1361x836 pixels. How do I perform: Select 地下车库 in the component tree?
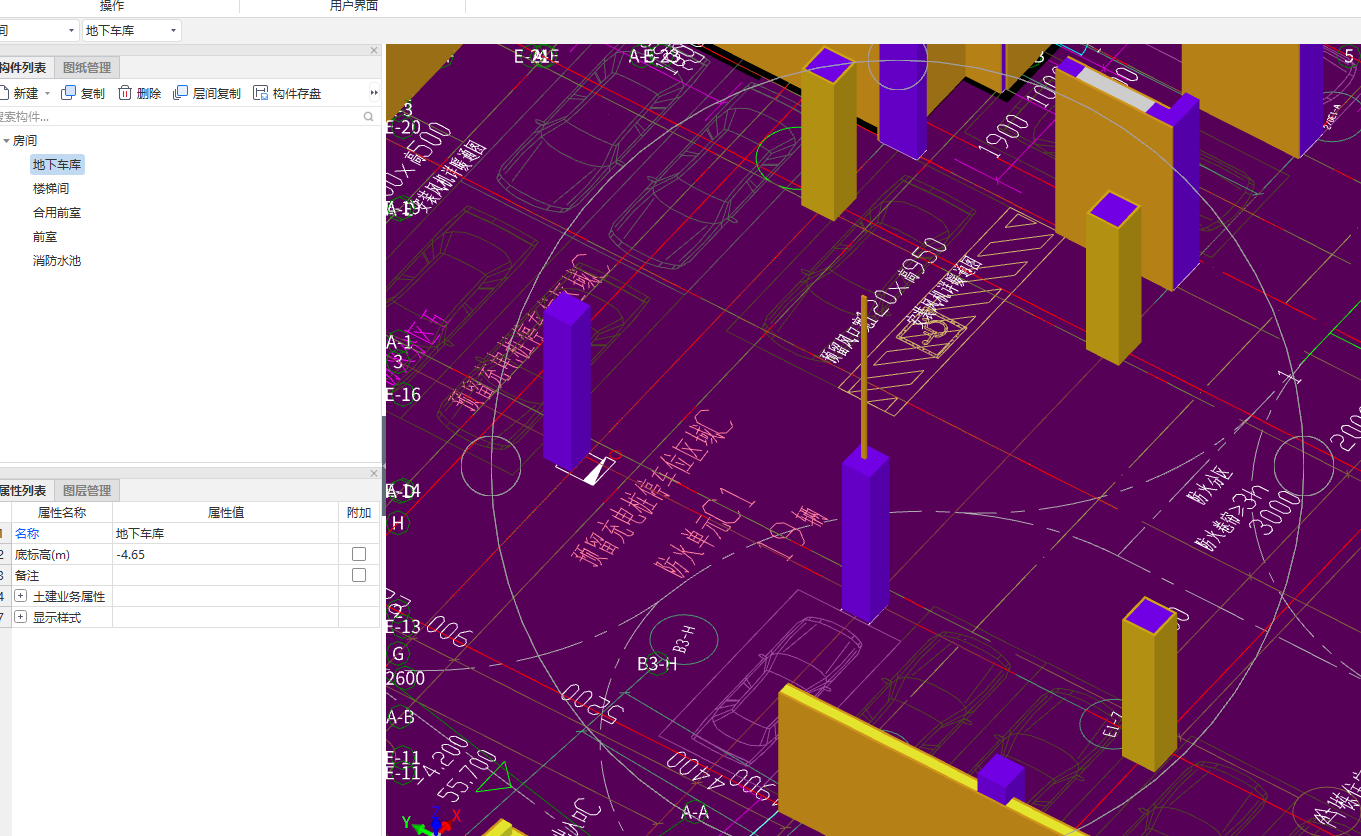coord(57,165)
